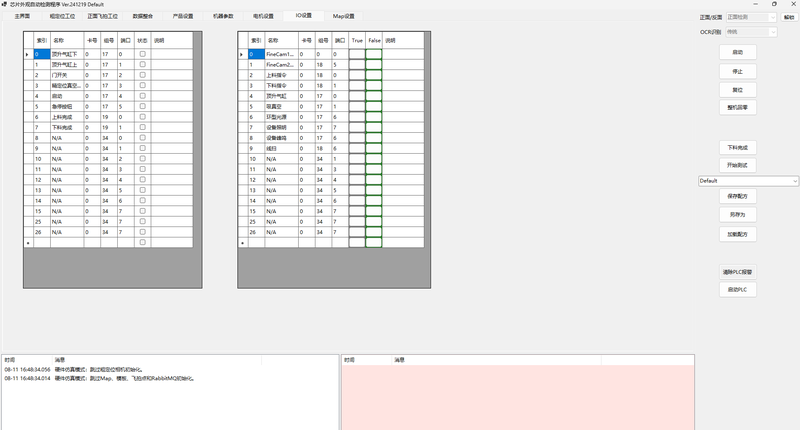Switch to the 数据整合 tab
The width and height of the screenshot is (800, 430).
tap(143, 16)
